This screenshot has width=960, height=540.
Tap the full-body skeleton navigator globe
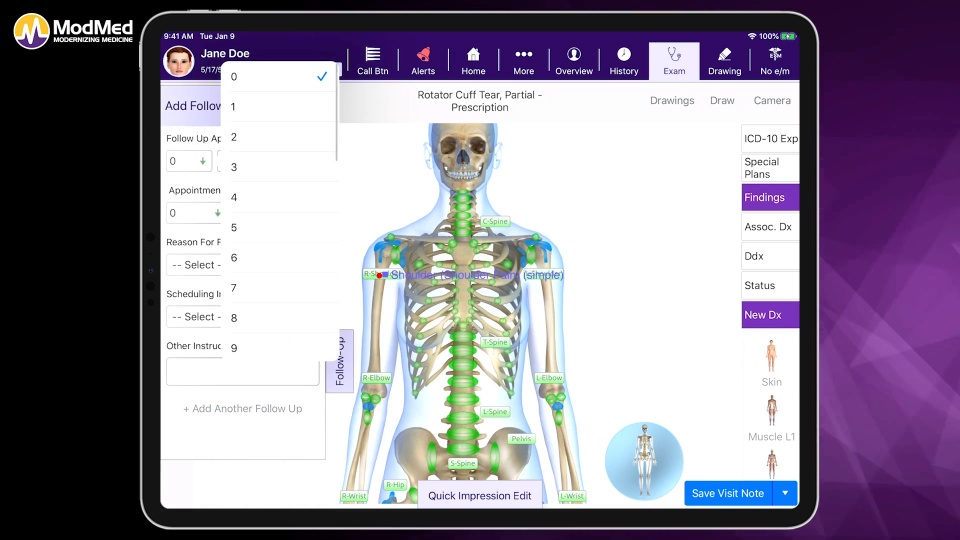[x=644, y=460]
